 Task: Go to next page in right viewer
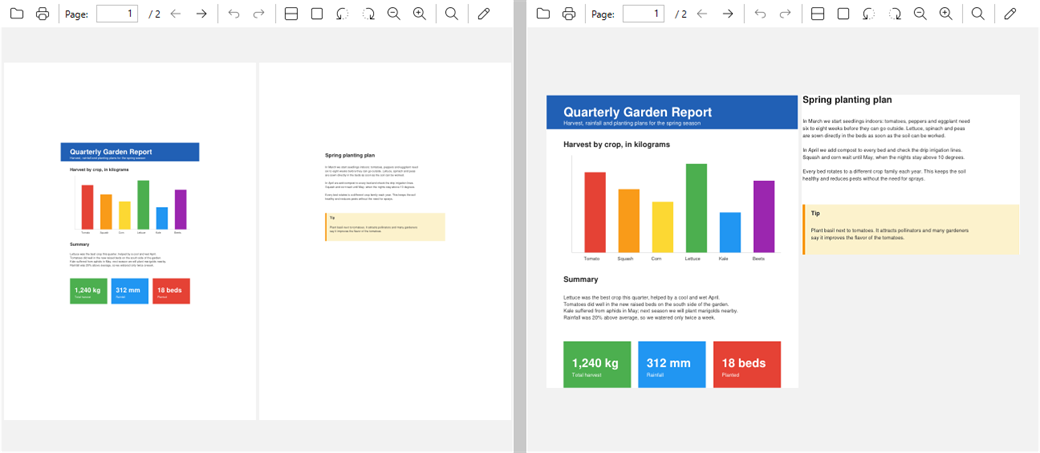pos(728,14)
